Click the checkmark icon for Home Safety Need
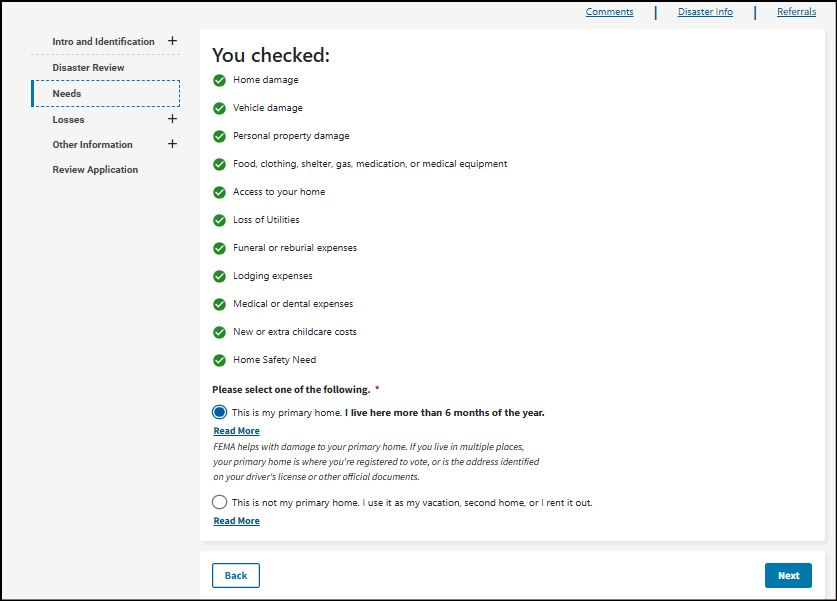837x601 pixels. point(219,360)
